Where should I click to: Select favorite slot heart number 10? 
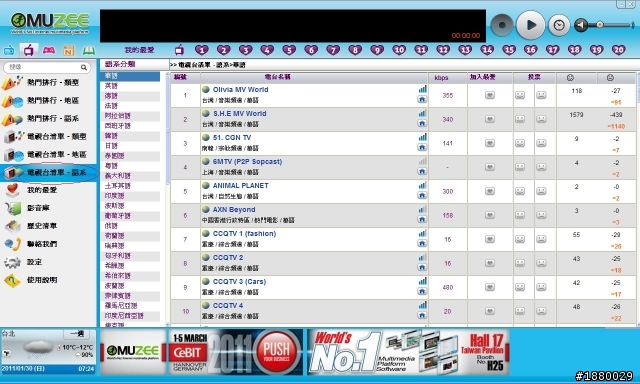(x=399, y=50)
